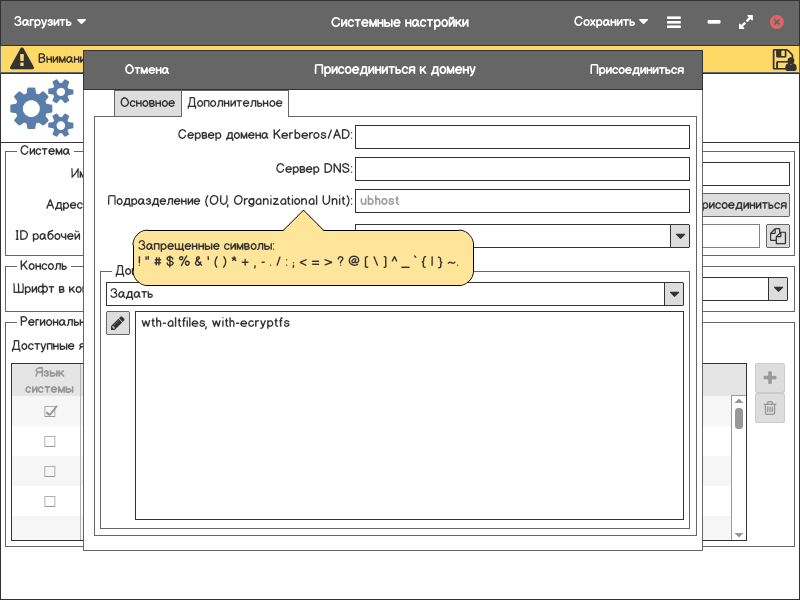Image resolution: width=800 pixels, height=600 pixels.
Task: Check the third system language checkbox
Action: pos(50,471)
